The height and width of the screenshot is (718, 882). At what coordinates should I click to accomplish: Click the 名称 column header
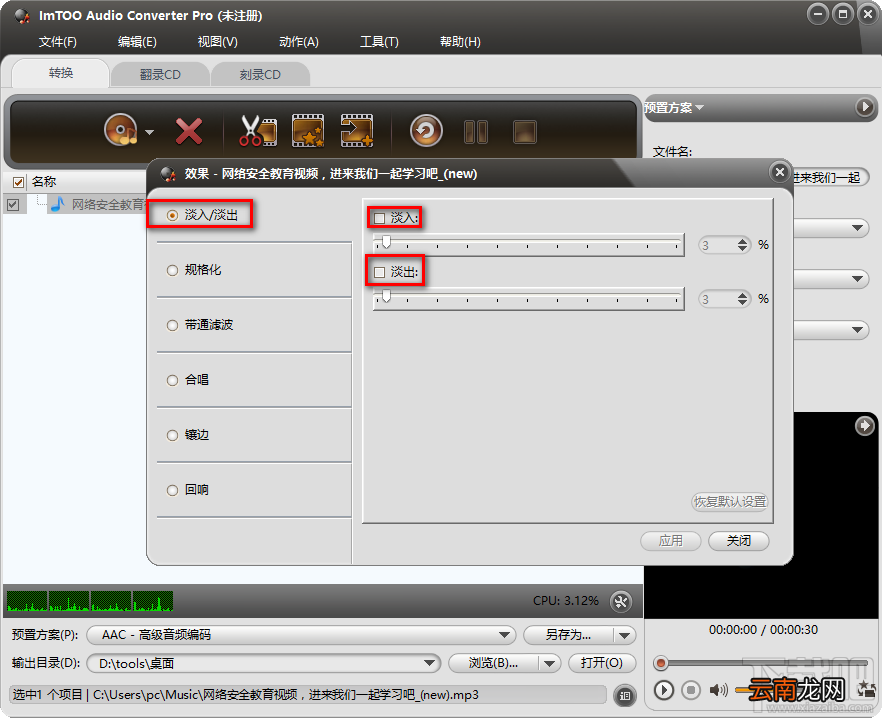pos(44,182)
